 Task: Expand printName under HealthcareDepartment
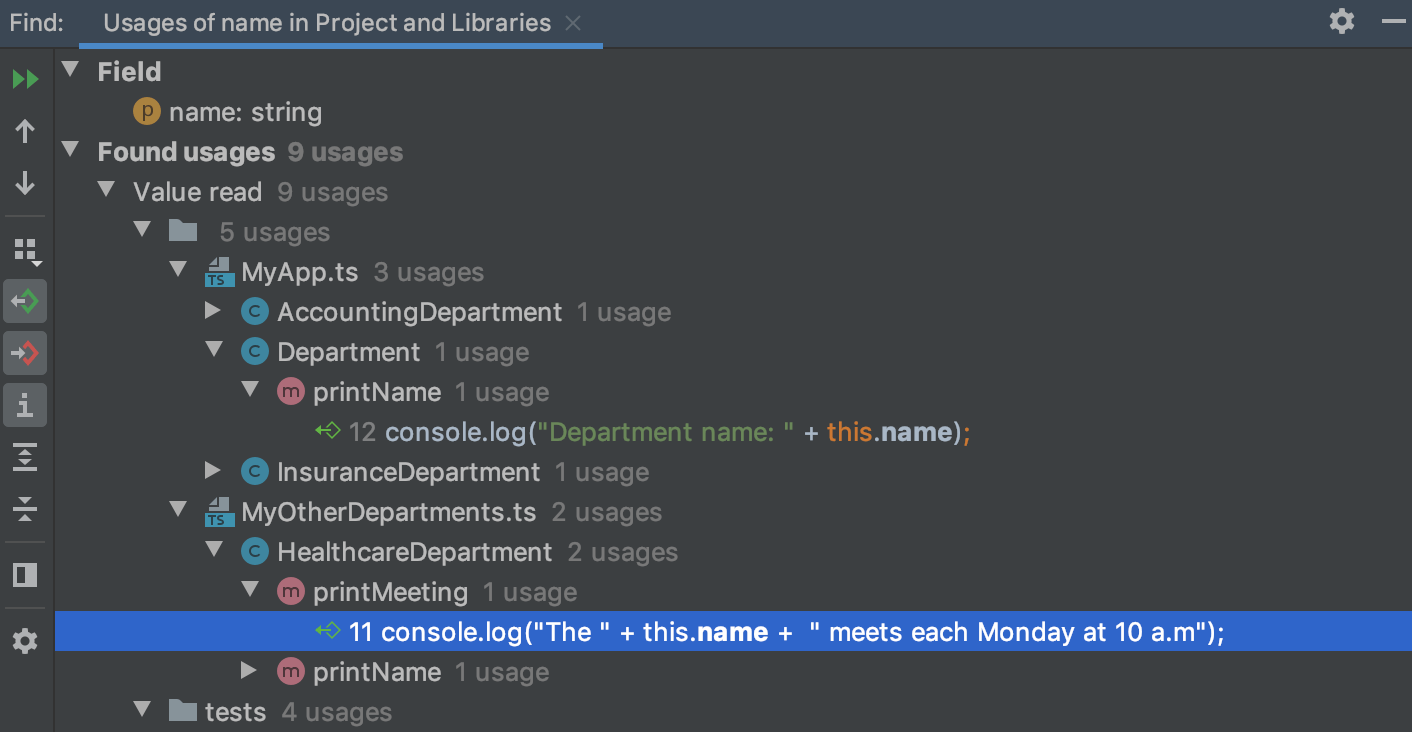click(x=249, y=671)
